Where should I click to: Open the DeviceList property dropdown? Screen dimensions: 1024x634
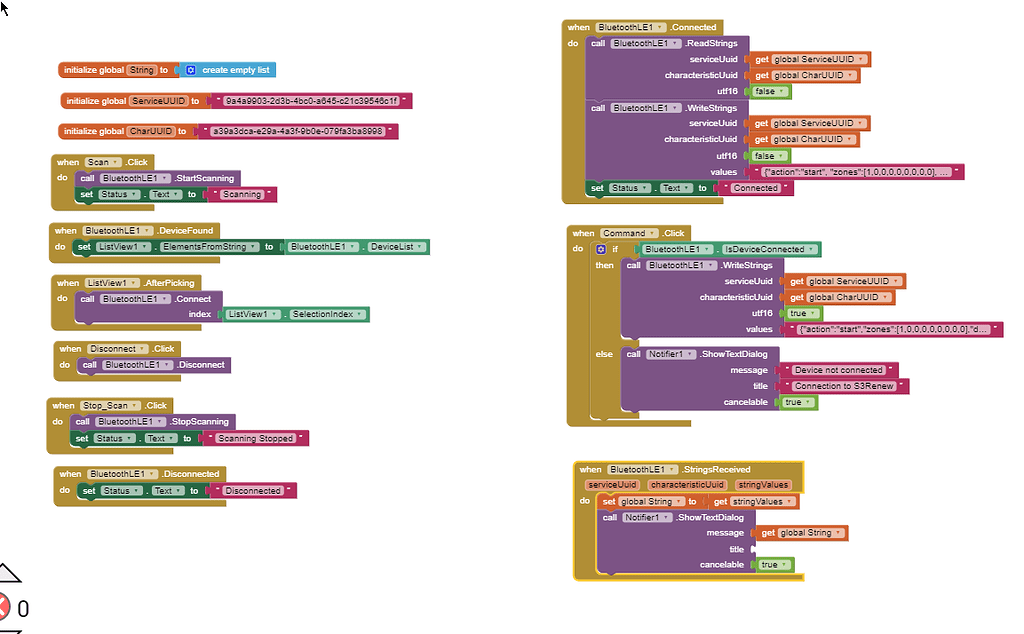[x=395, y=247]
